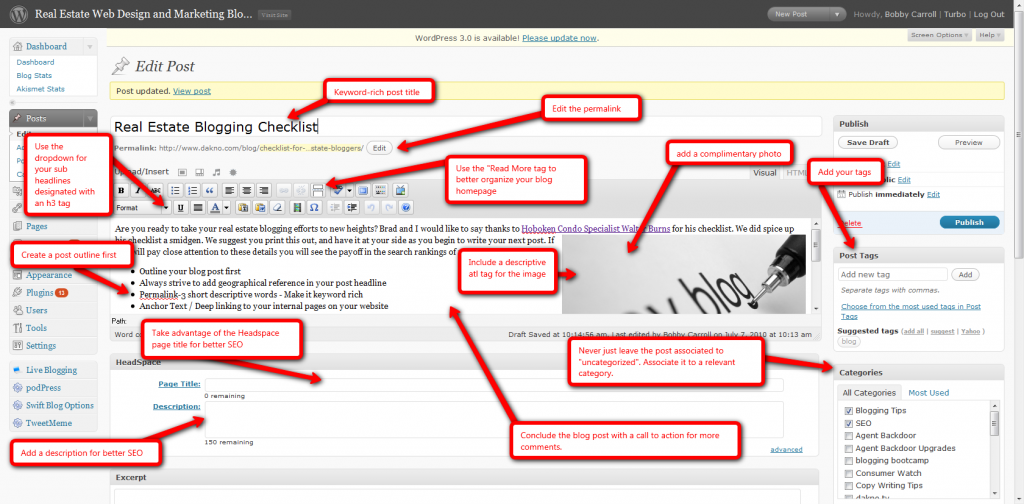Viewport: 1024px width, 504px height.
Task: Pick a text color with the A swatch
Action: [x=215, y=208]
